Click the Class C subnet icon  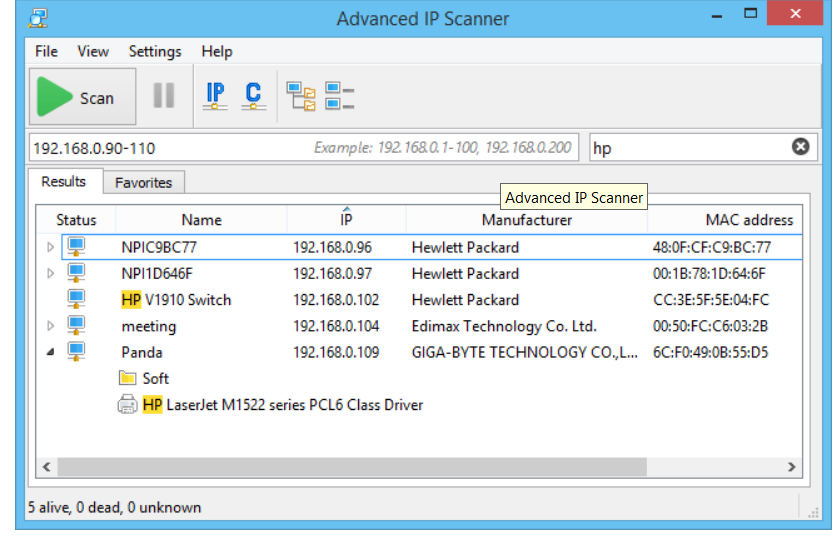[x=253, y=96]
